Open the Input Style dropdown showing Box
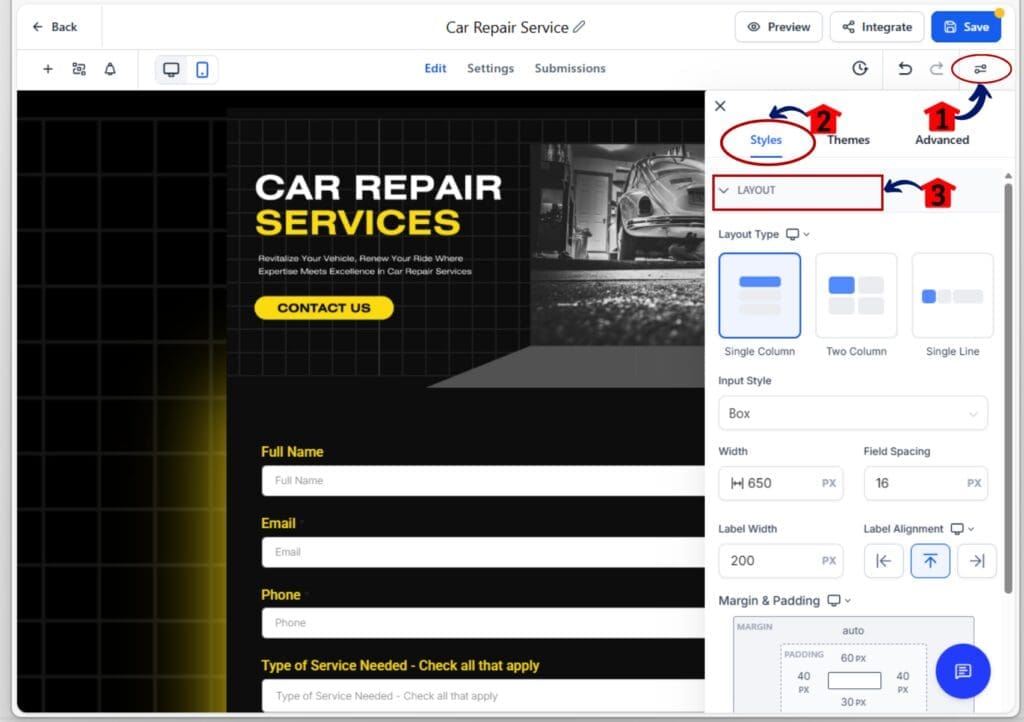Image resolution: width=1024 pixels, height=722 pixels. (x=852, y=413)
